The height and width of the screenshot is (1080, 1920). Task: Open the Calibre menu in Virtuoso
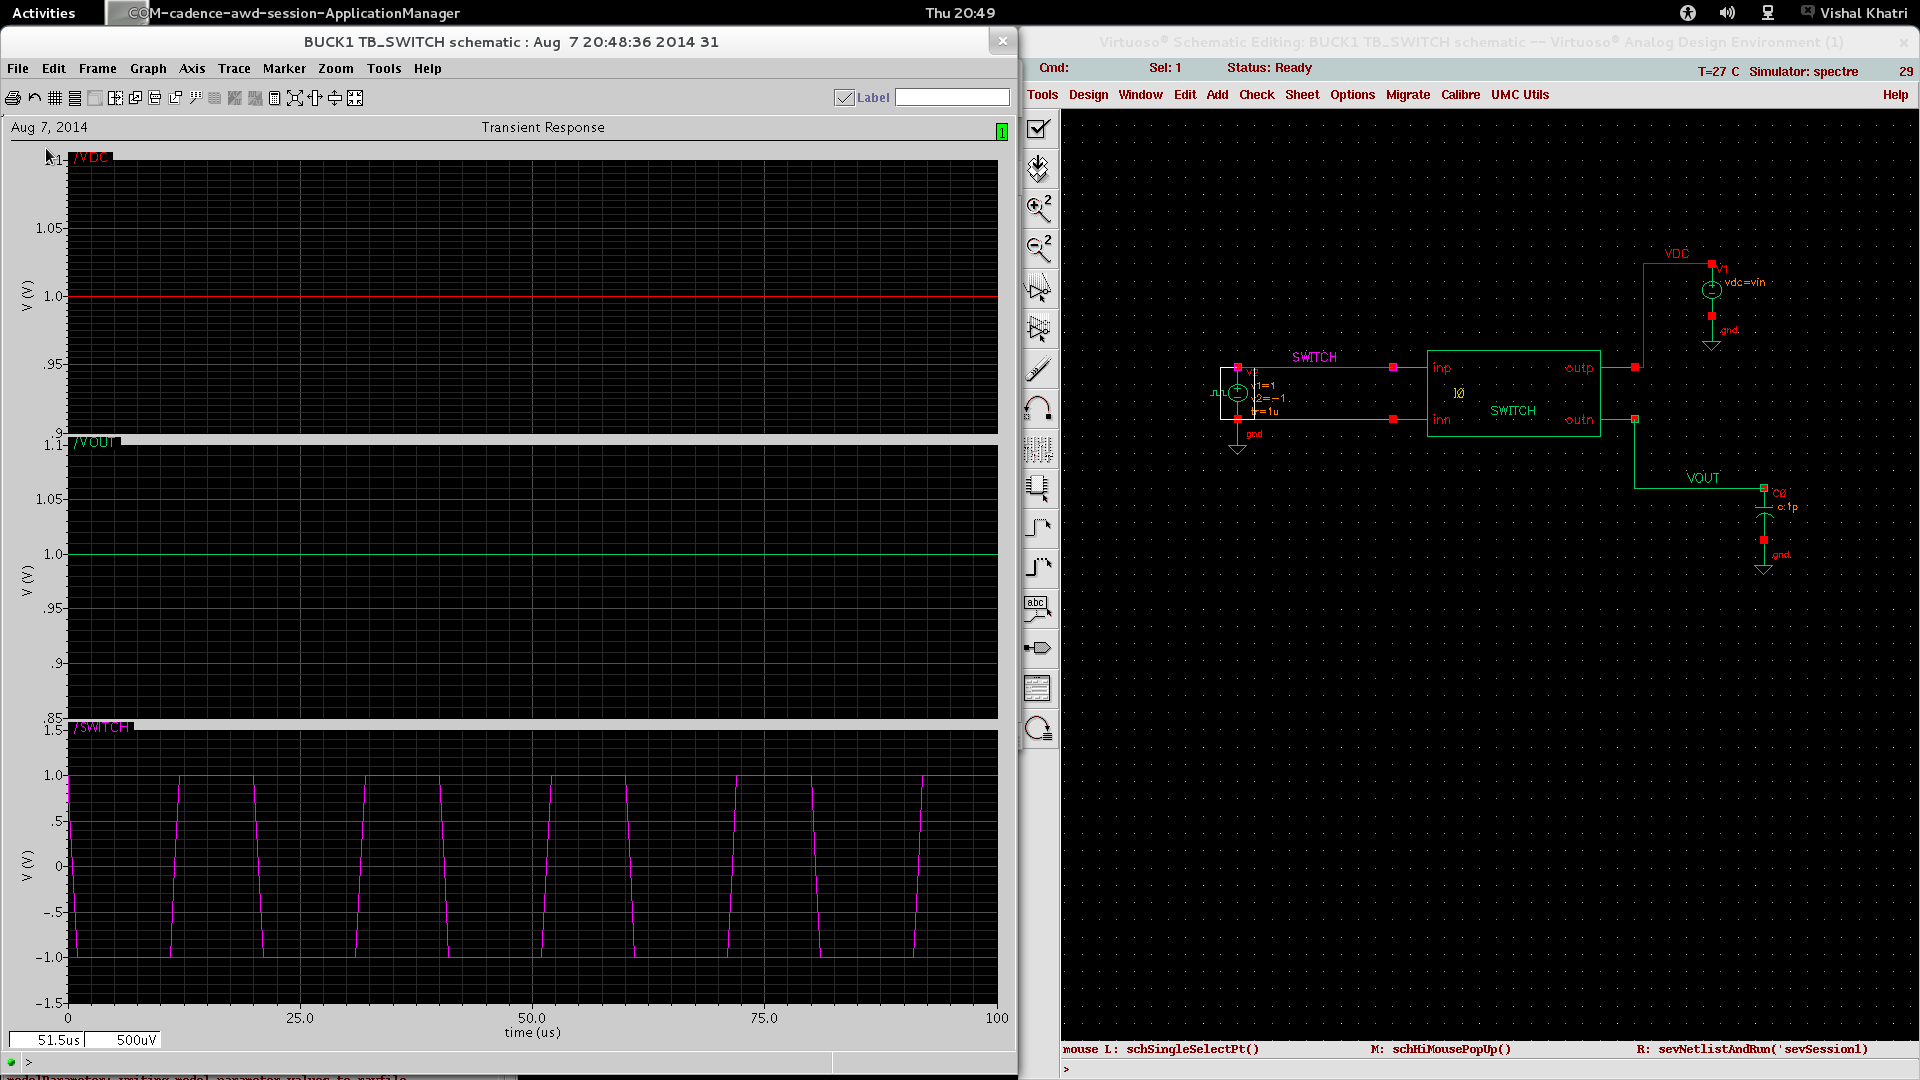coord(1460,95)
